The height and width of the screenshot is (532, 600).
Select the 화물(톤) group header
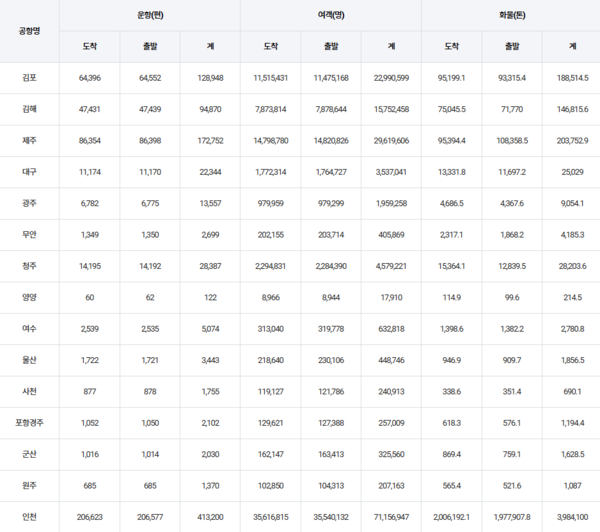tap(512, 15)
